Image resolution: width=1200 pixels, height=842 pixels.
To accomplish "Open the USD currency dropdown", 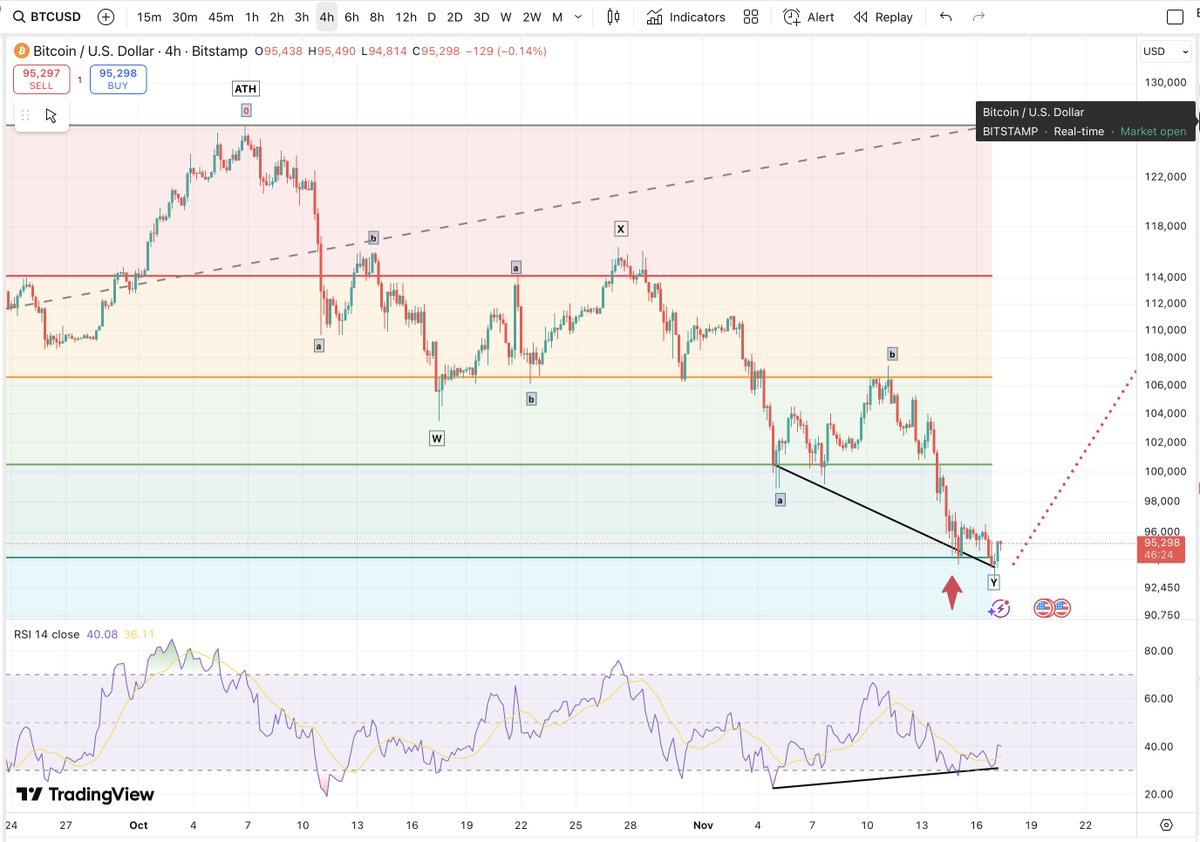I will 1165,51.
